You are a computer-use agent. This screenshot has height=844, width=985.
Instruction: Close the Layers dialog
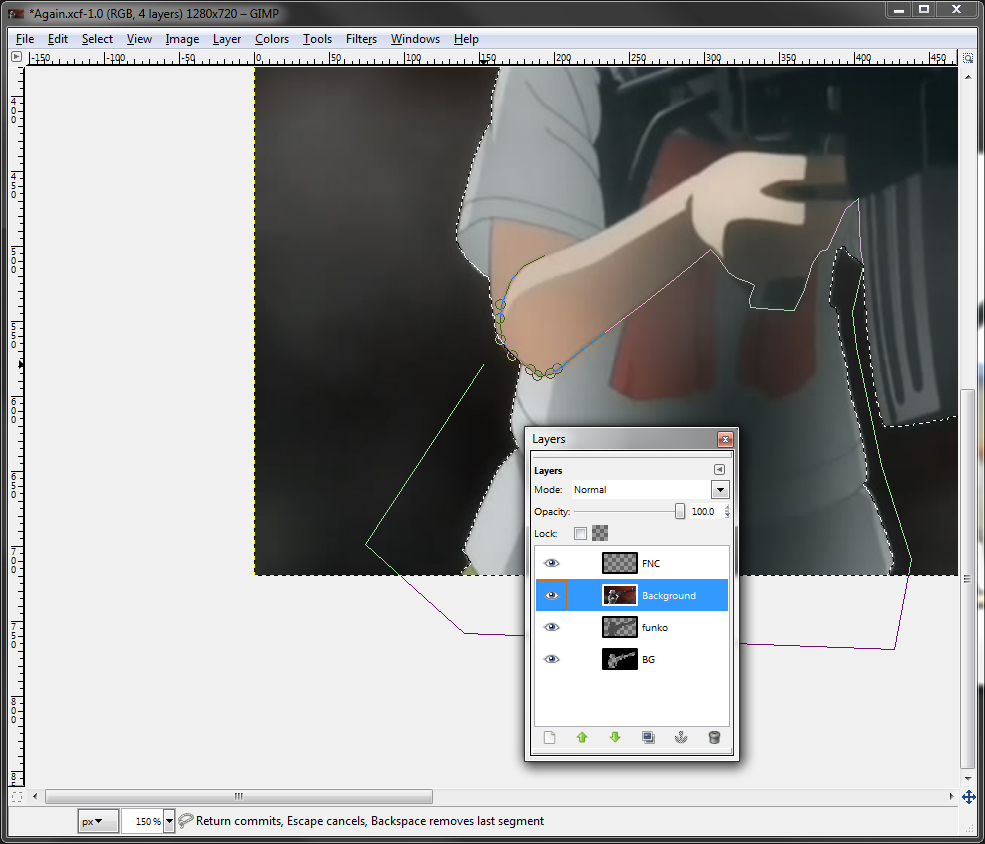(x=725, y=439)
